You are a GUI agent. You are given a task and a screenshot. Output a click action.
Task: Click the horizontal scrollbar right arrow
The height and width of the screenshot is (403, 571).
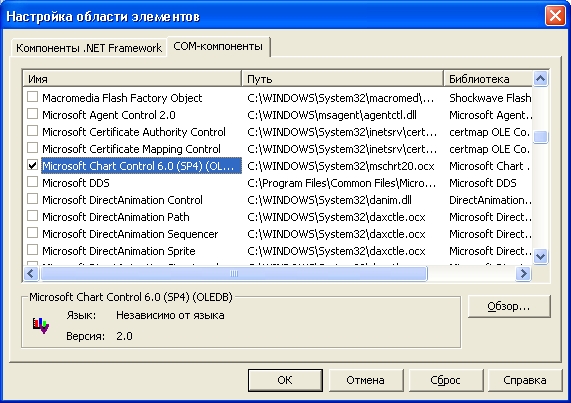click(523, 273)
